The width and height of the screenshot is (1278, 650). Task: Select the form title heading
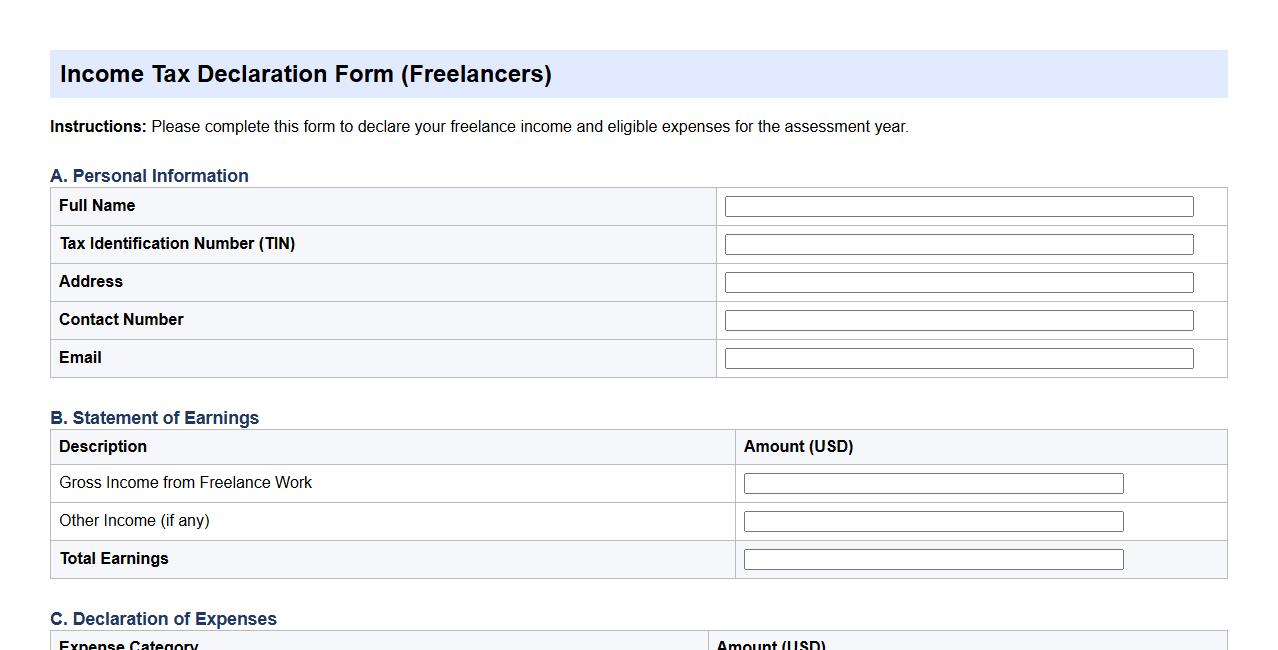coord(306,73)
